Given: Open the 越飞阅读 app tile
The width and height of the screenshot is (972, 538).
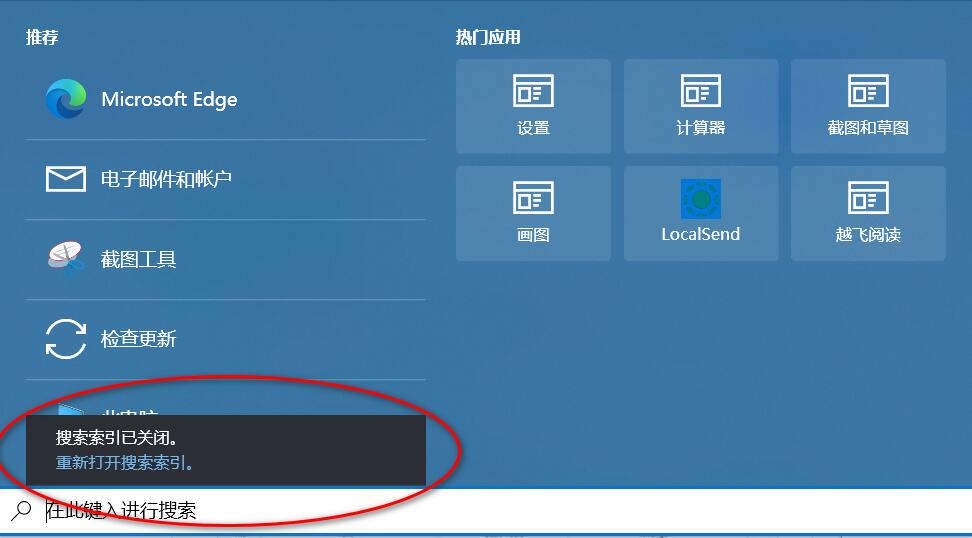Looking at the screenshot, I should (867, 213).
